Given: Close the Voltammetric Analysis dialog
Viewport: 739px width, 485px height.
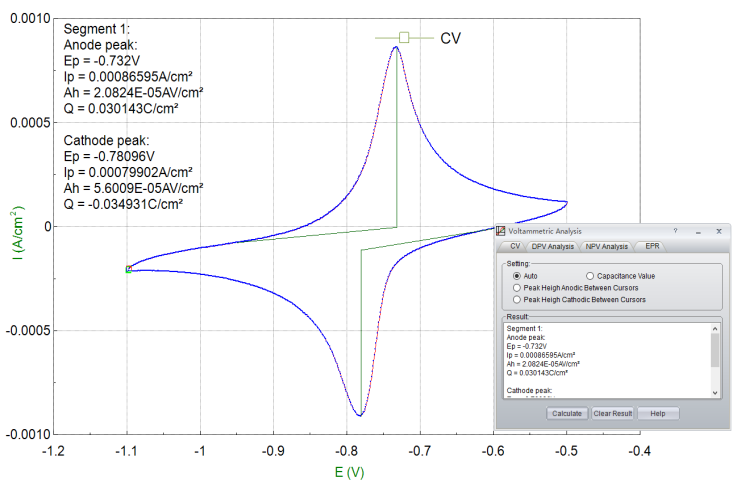Looking at the screenshot, I should click(717, 231).
